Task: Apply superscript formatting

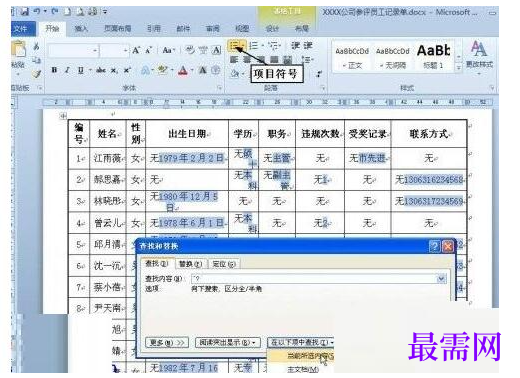Action: [127, 70]
